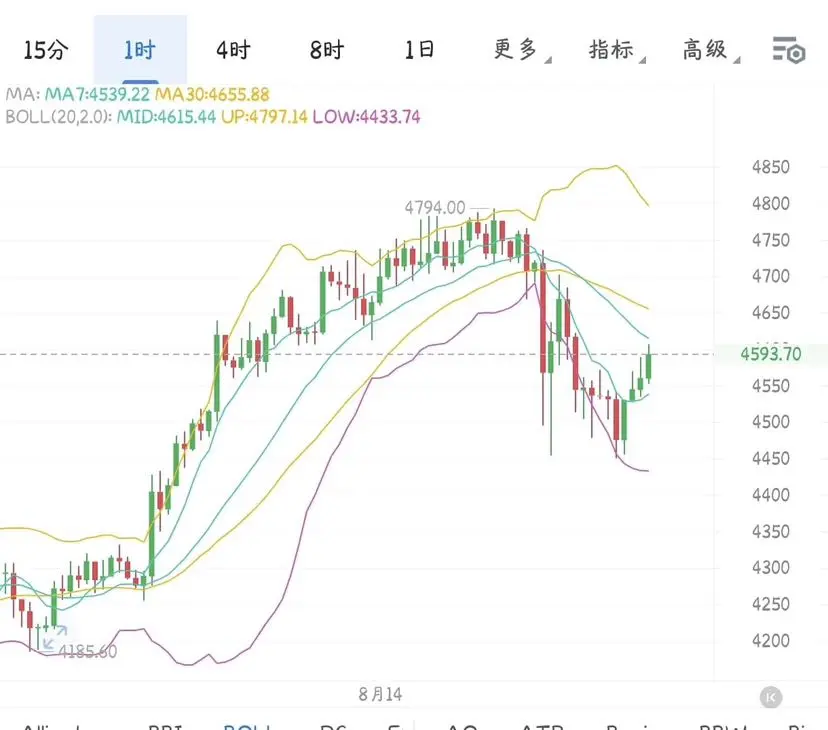The height and width of the screenshot is (730, 828).
Task: Tap the 4350 price axis label
Action: pyautogui.click(x=770, y=531)
